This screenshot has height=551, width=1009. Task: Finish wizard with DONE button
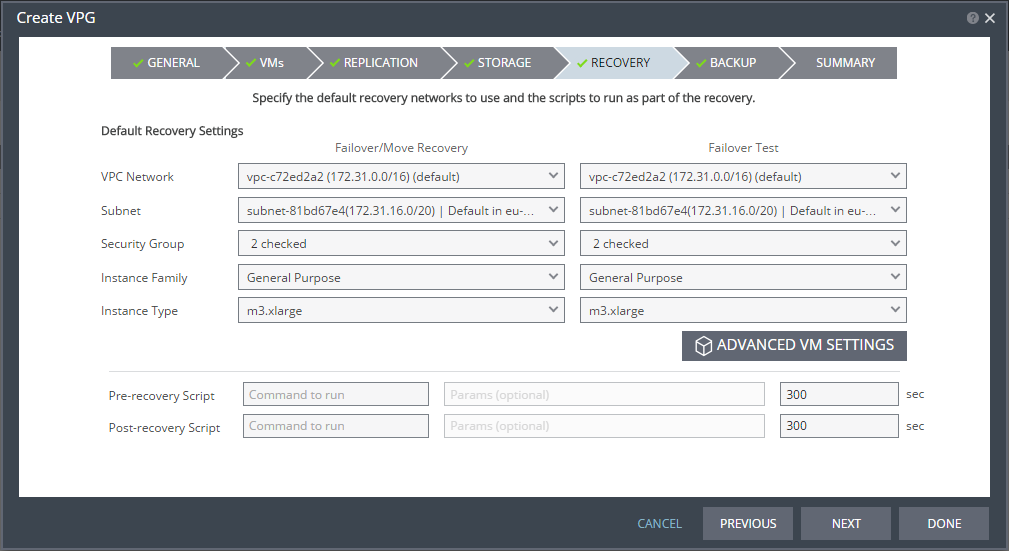pyautogui.click(x=944, y=524)
